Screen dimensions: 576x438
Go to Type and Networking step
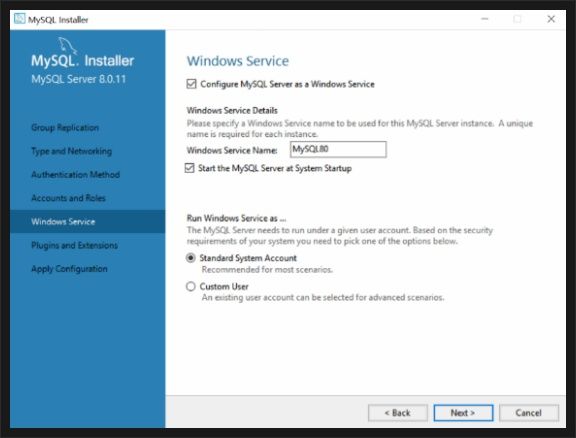pos(72,151)
